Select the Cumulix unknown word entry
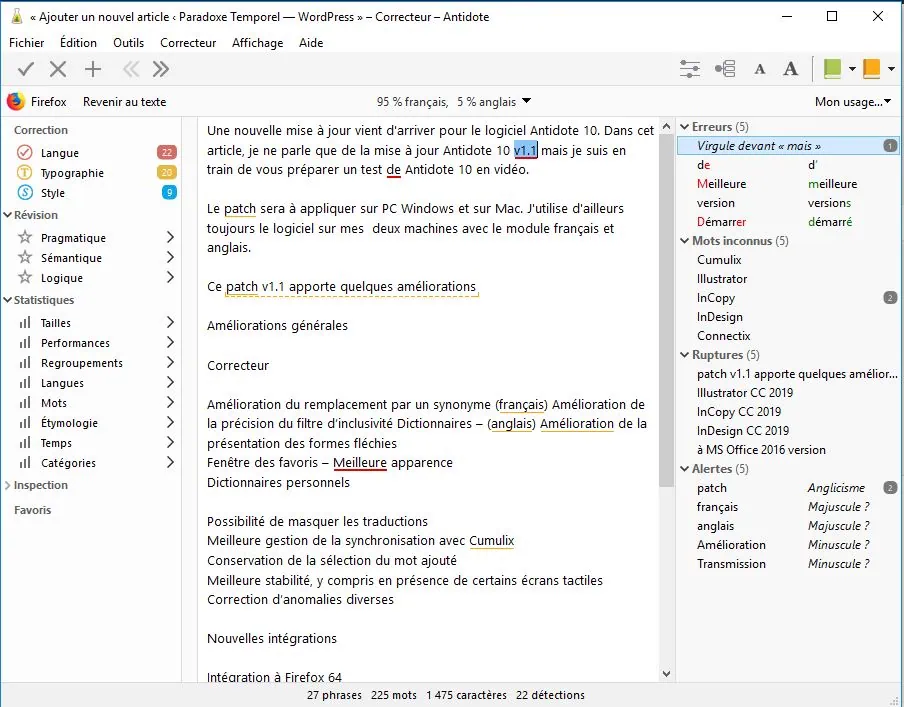904x707 pixels. (x=719, y=260)
